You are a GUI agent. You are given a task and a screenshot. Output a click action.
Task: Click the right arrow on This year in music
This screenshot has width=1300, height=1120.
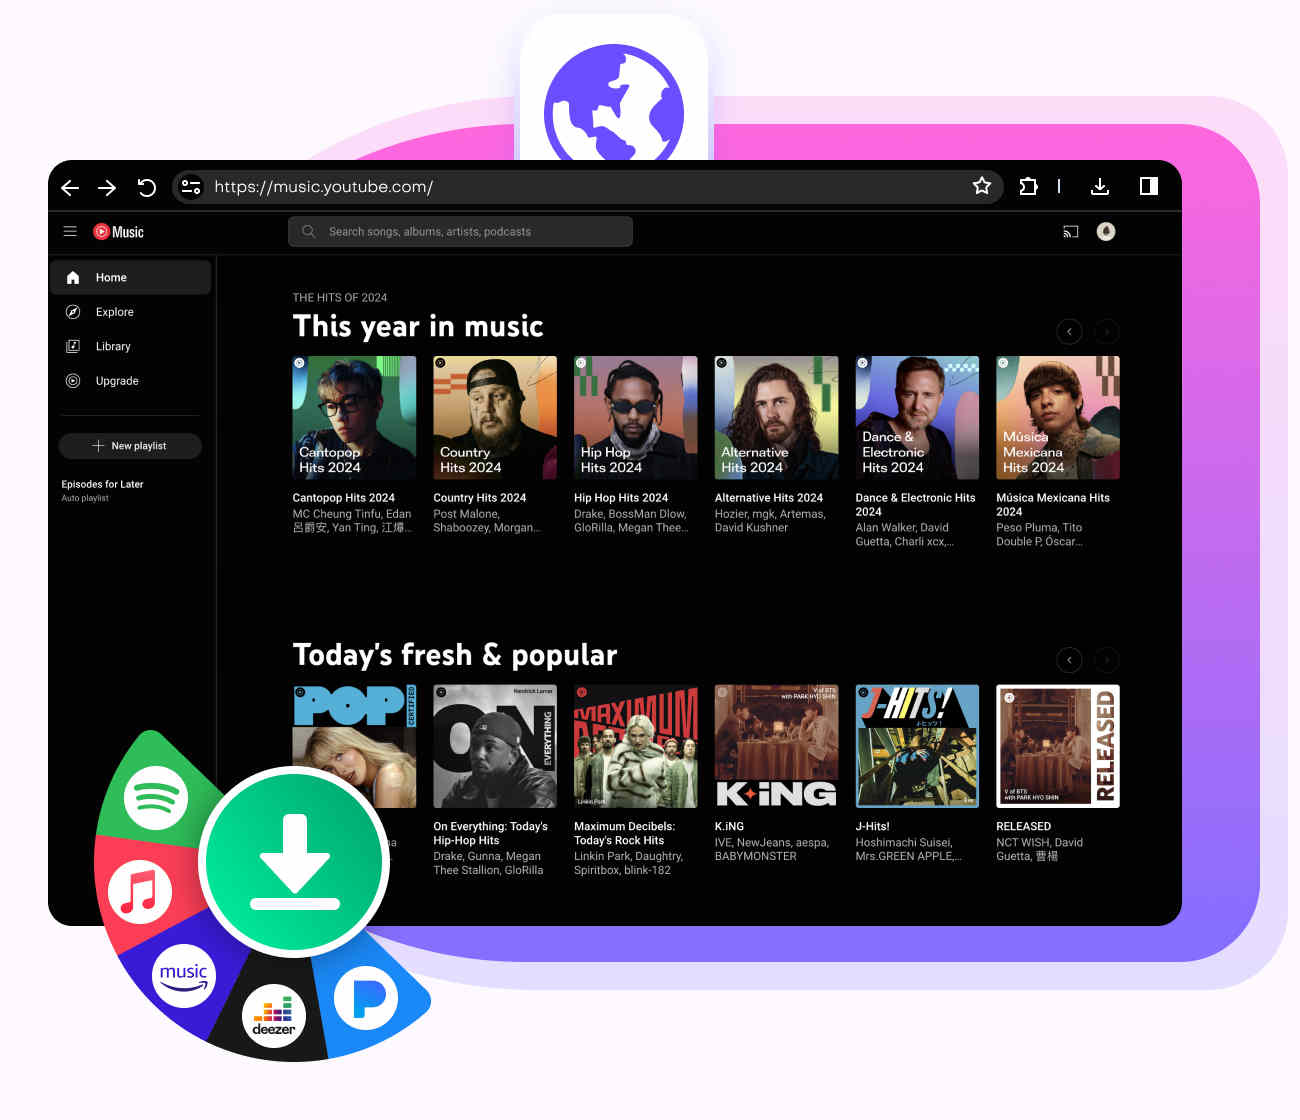pyautogui.click(x=1106, y=331)
